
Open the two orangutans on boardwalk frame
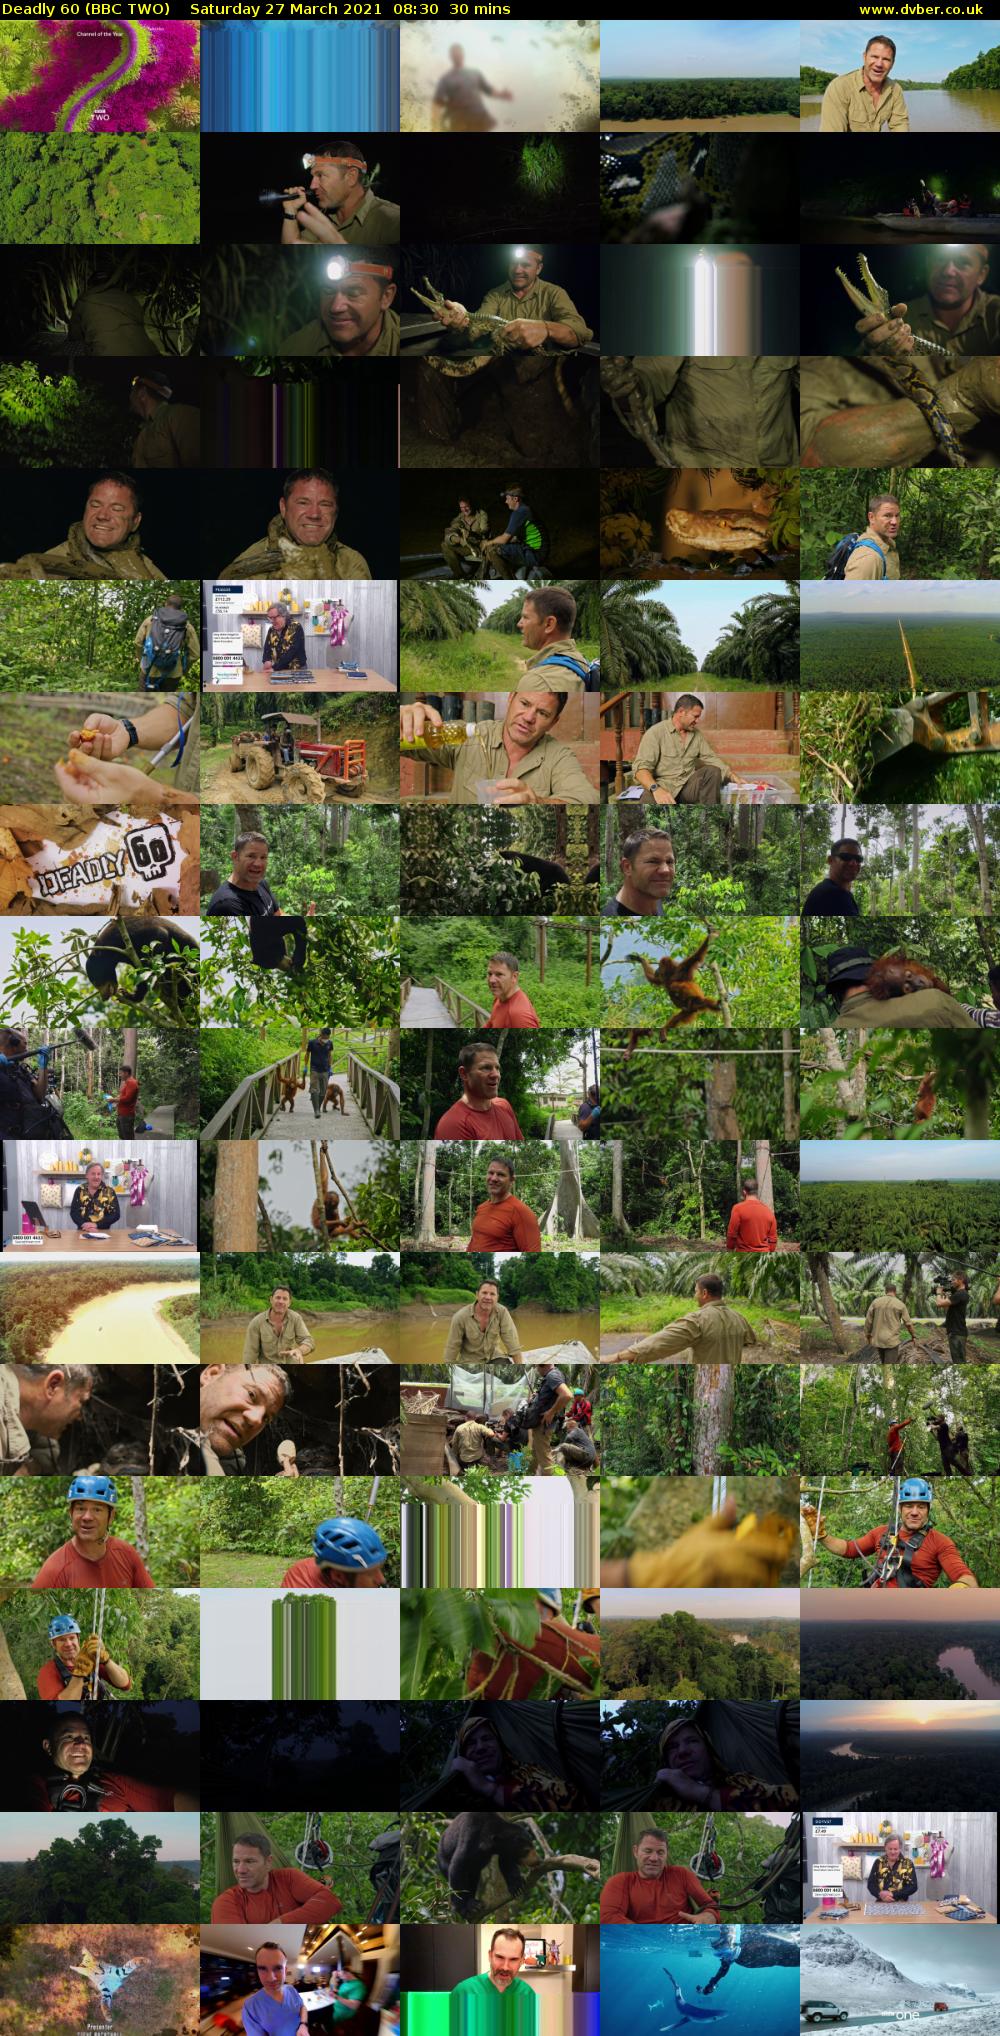pos(300,1086)
